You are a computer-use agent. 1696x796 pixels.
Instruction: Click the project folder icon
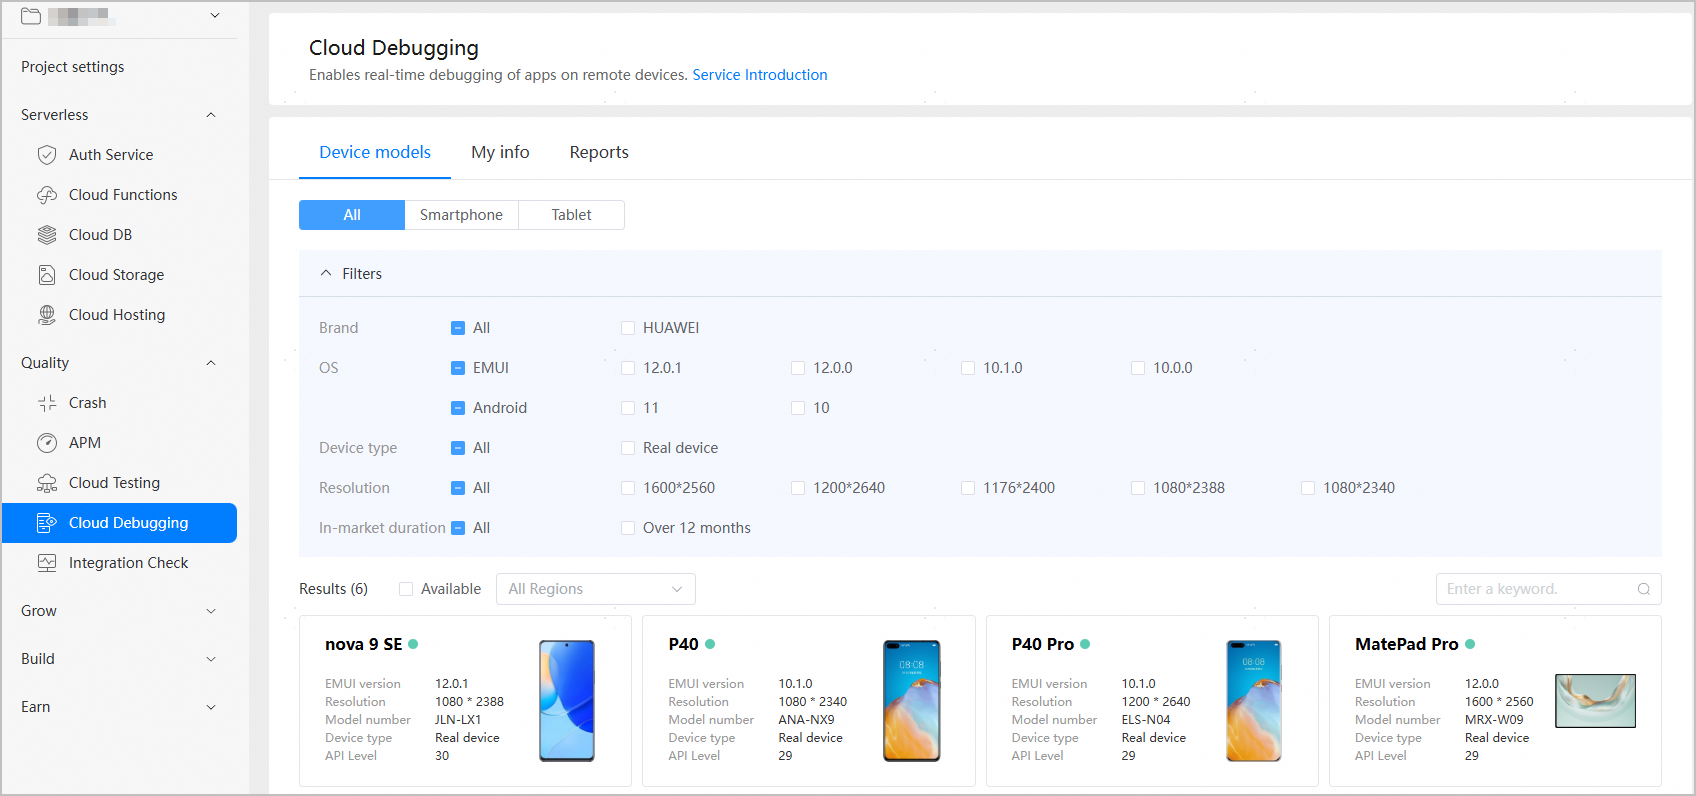31,16
